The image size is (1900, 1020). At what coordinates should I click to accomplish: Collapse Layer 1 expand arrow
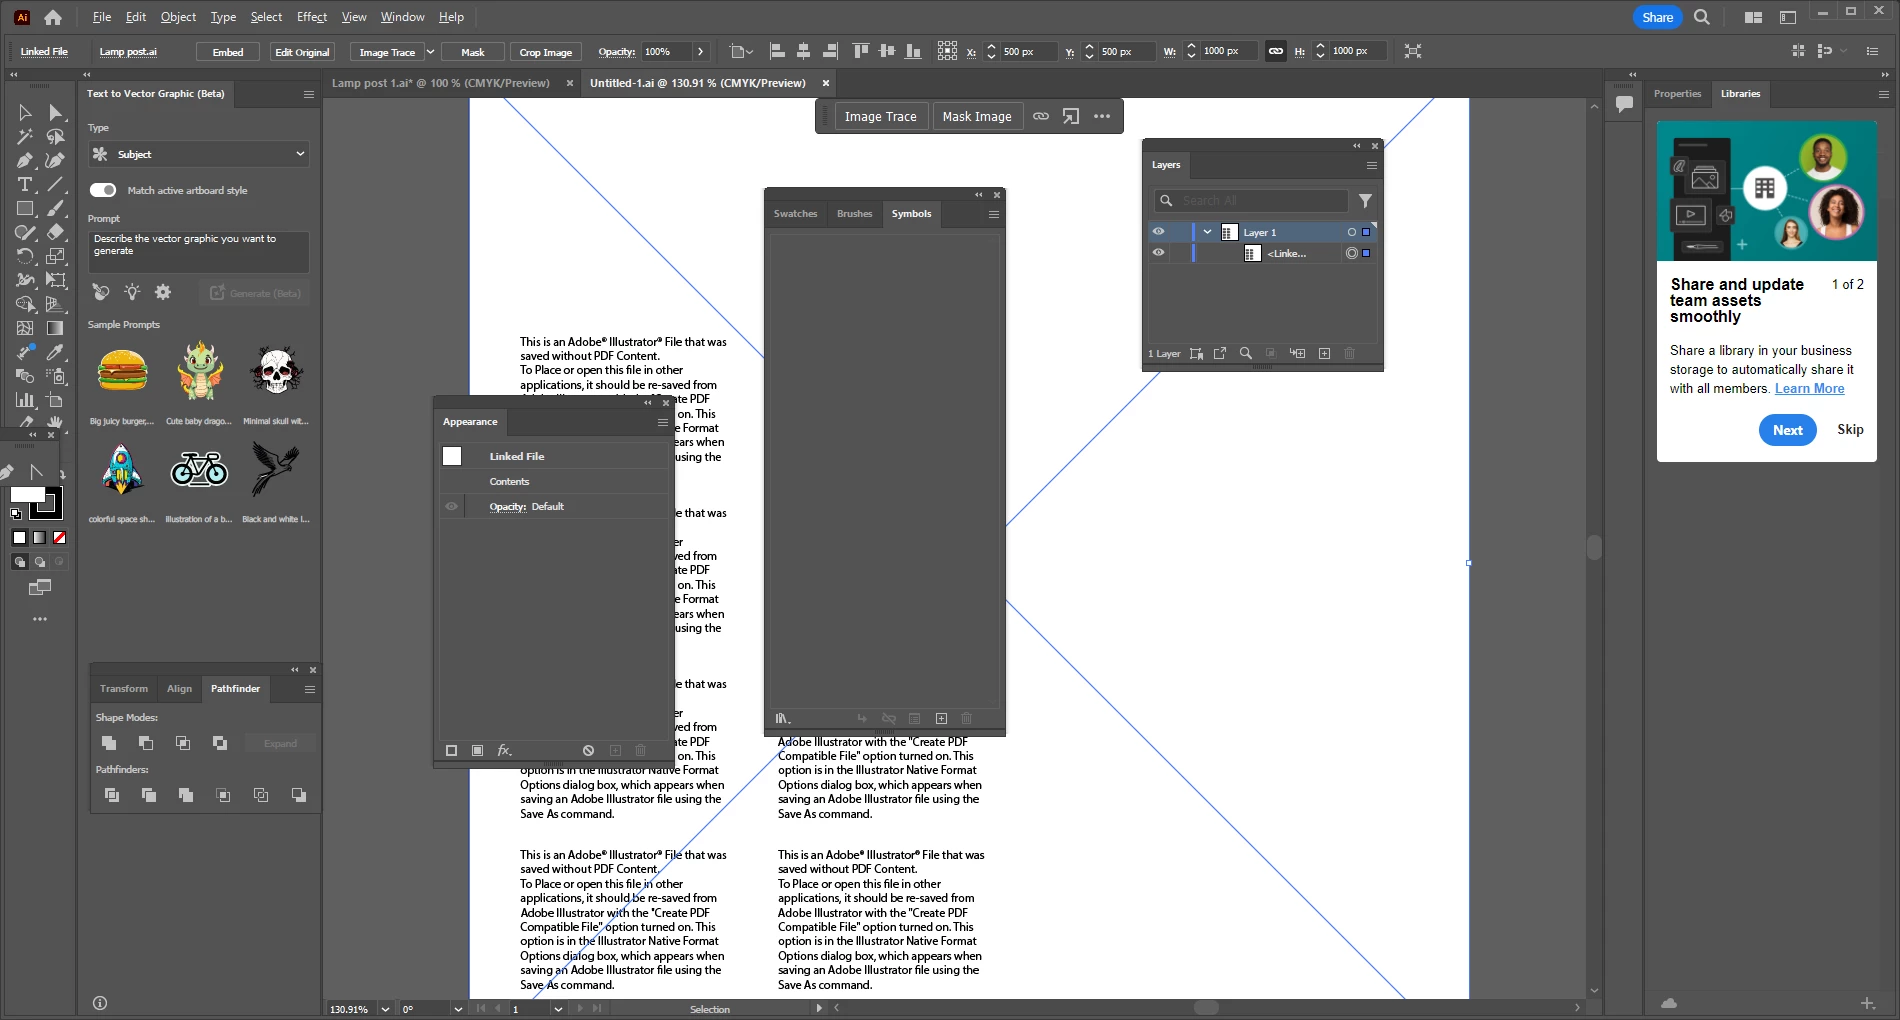pos(1208,232)
